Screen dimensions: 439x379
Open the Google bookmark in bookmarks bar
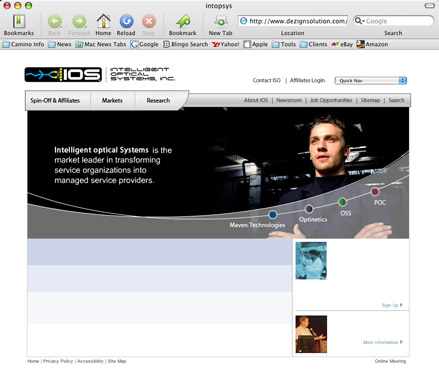click(144, 44)
